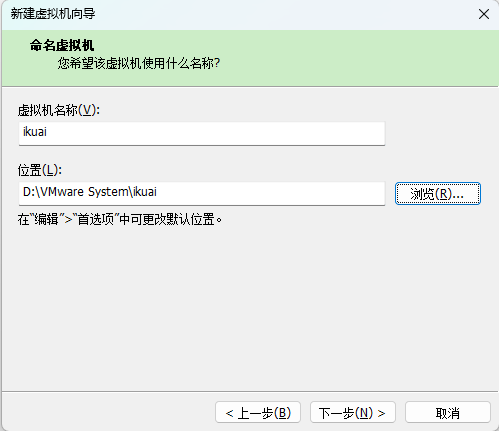Cancel the wizard with 取消
The width and height of the screenshot is (499, 431).
(448, 412)
